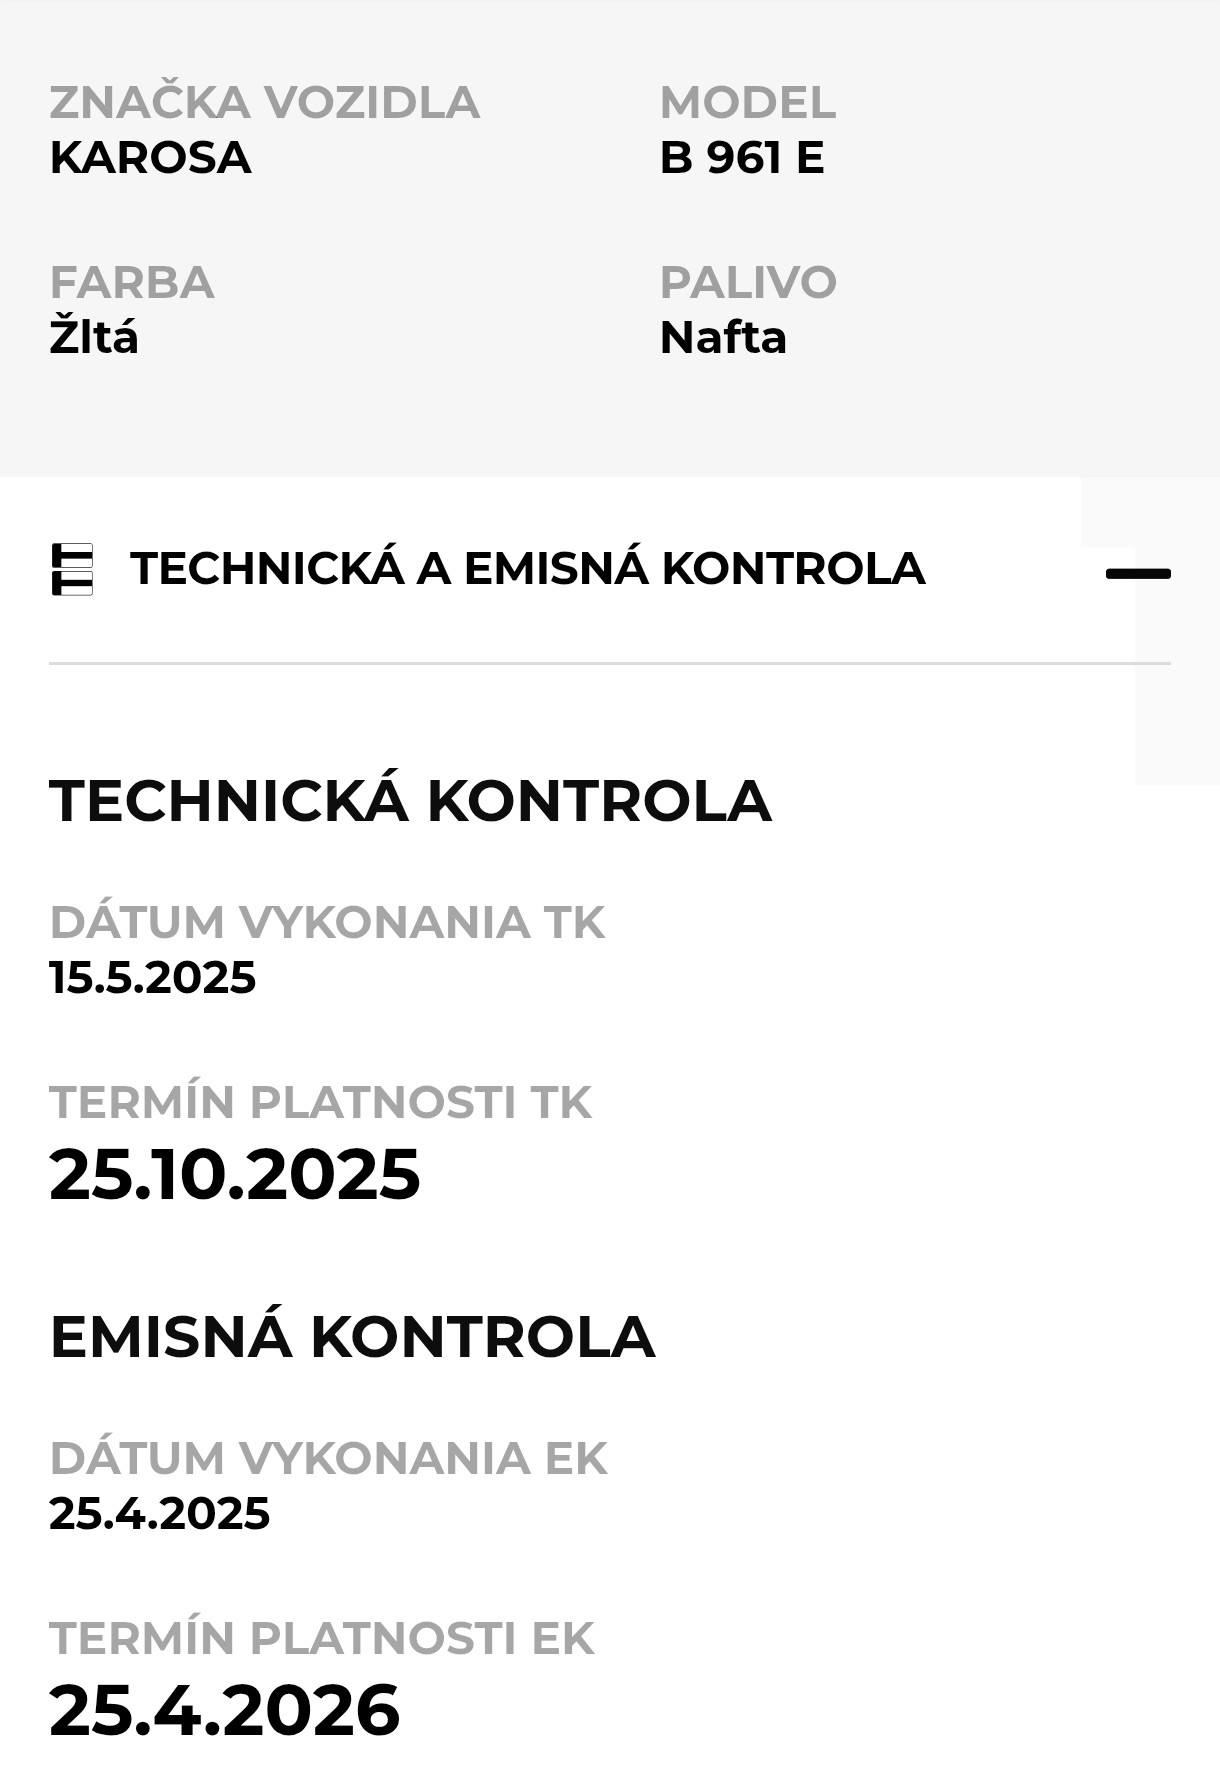Viewport: 1220px width, 1769px height.
Task: Select the TK date 15.5.2025
Action: tap(153, 977)
